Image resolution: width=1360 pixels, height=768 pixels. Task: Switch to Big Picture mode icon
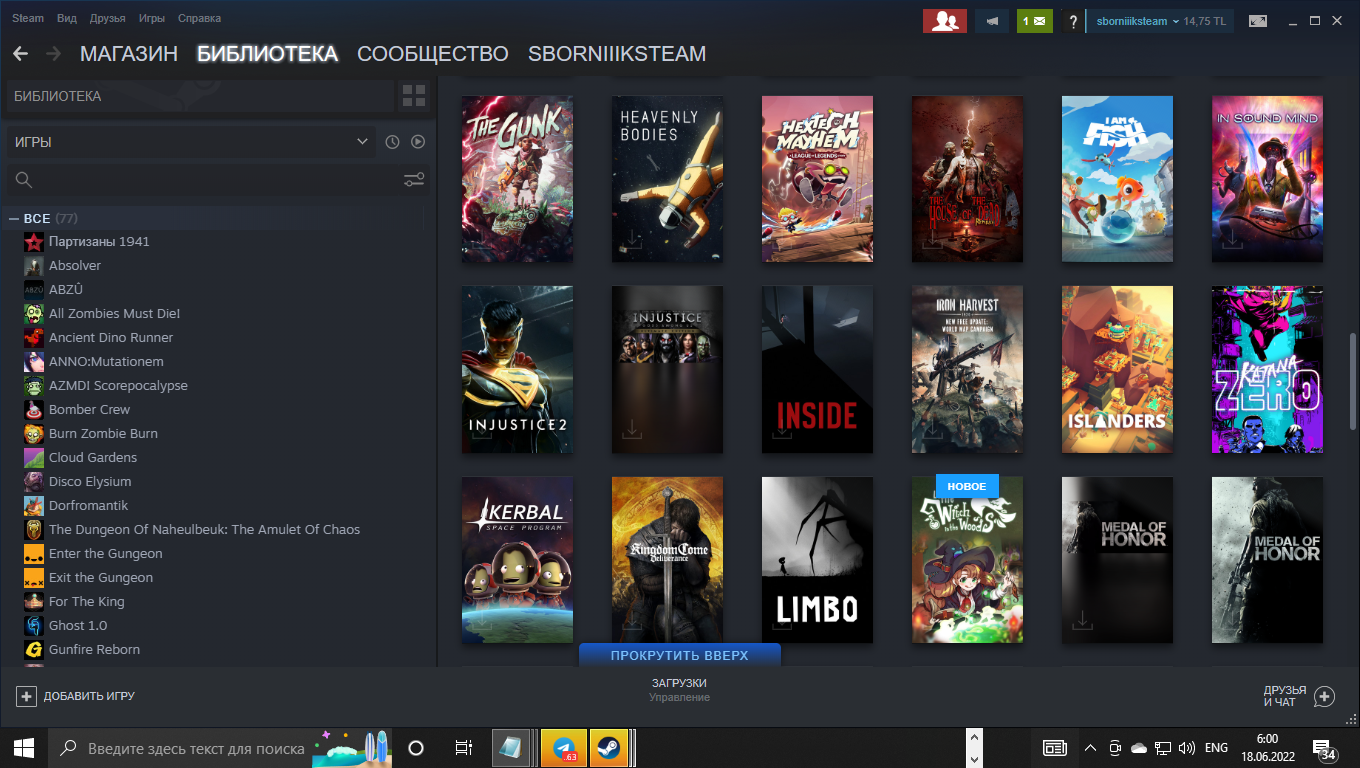1257,21
